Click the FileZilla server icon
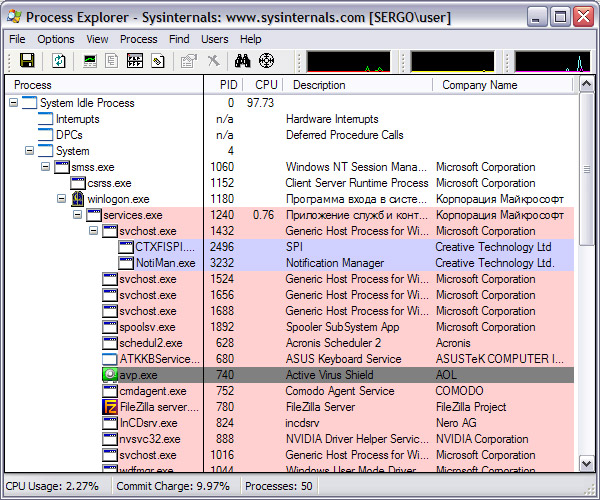Image resolution: width=600 pixels, height=500 pixels. tap(109, 407)
